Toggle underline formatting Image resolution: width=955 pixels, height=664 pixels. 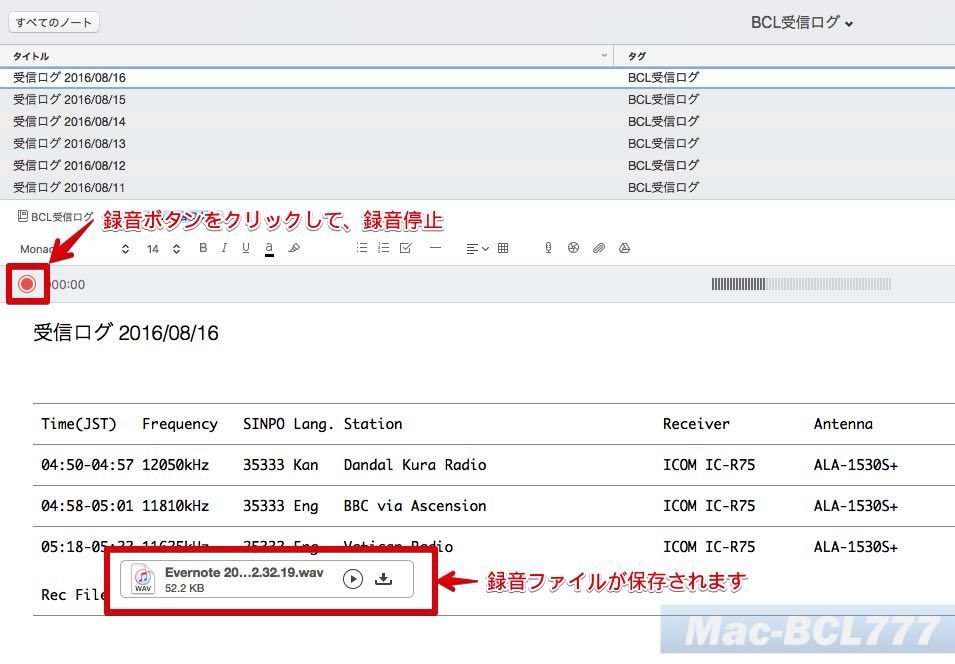pyautogui.click(x=244, y=248)
